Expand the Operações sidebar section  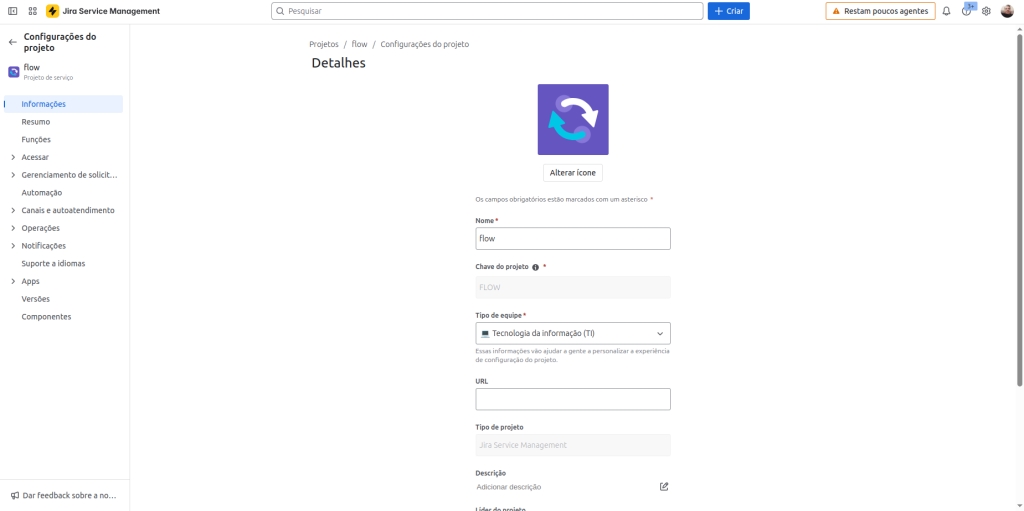[13, 228]
